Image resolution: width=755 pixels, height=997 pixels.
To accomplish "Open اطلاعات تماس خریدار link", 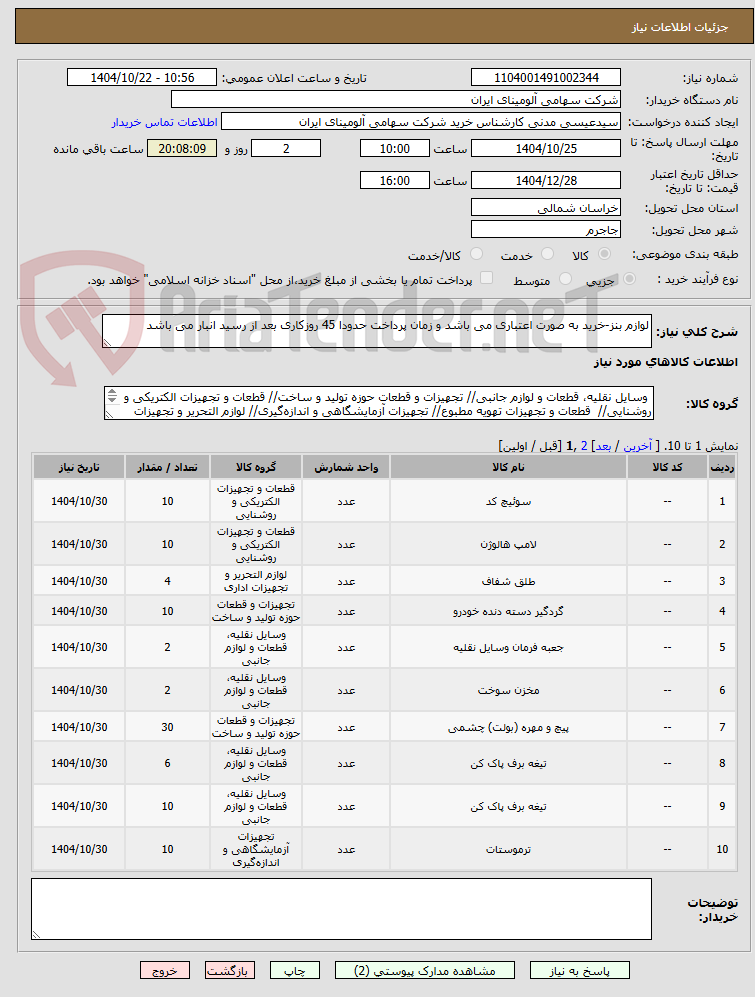I will 165,122.
